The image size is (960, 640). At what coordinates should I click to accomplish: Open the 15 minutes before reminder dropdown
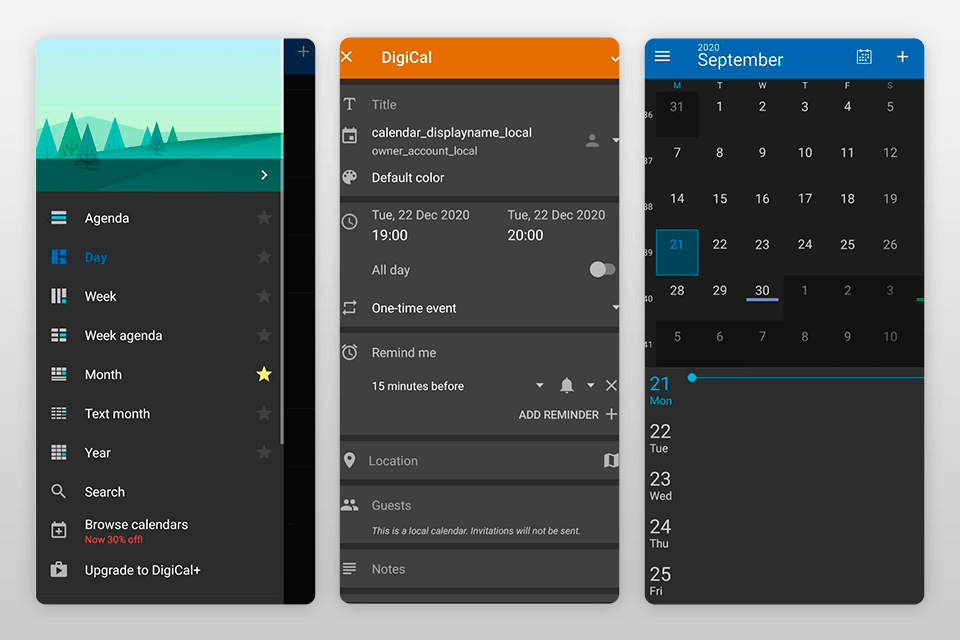coord(539,385)
